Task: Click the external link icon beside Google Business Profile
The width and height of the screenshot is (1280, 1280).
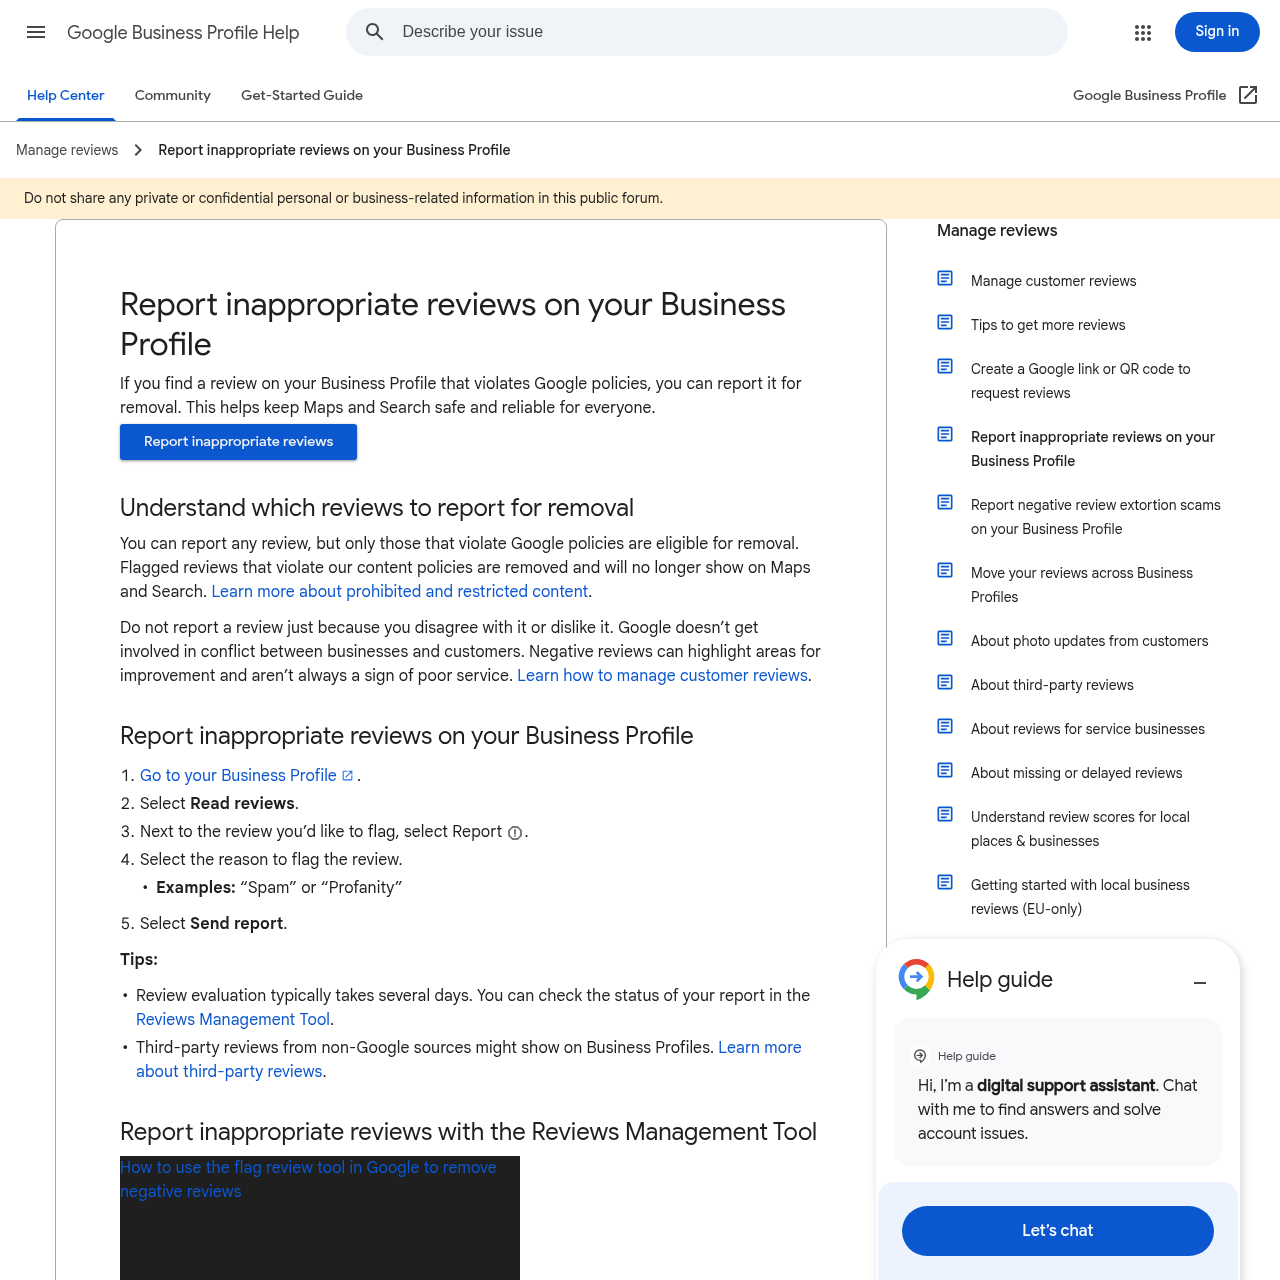Action: point(1248,95)
